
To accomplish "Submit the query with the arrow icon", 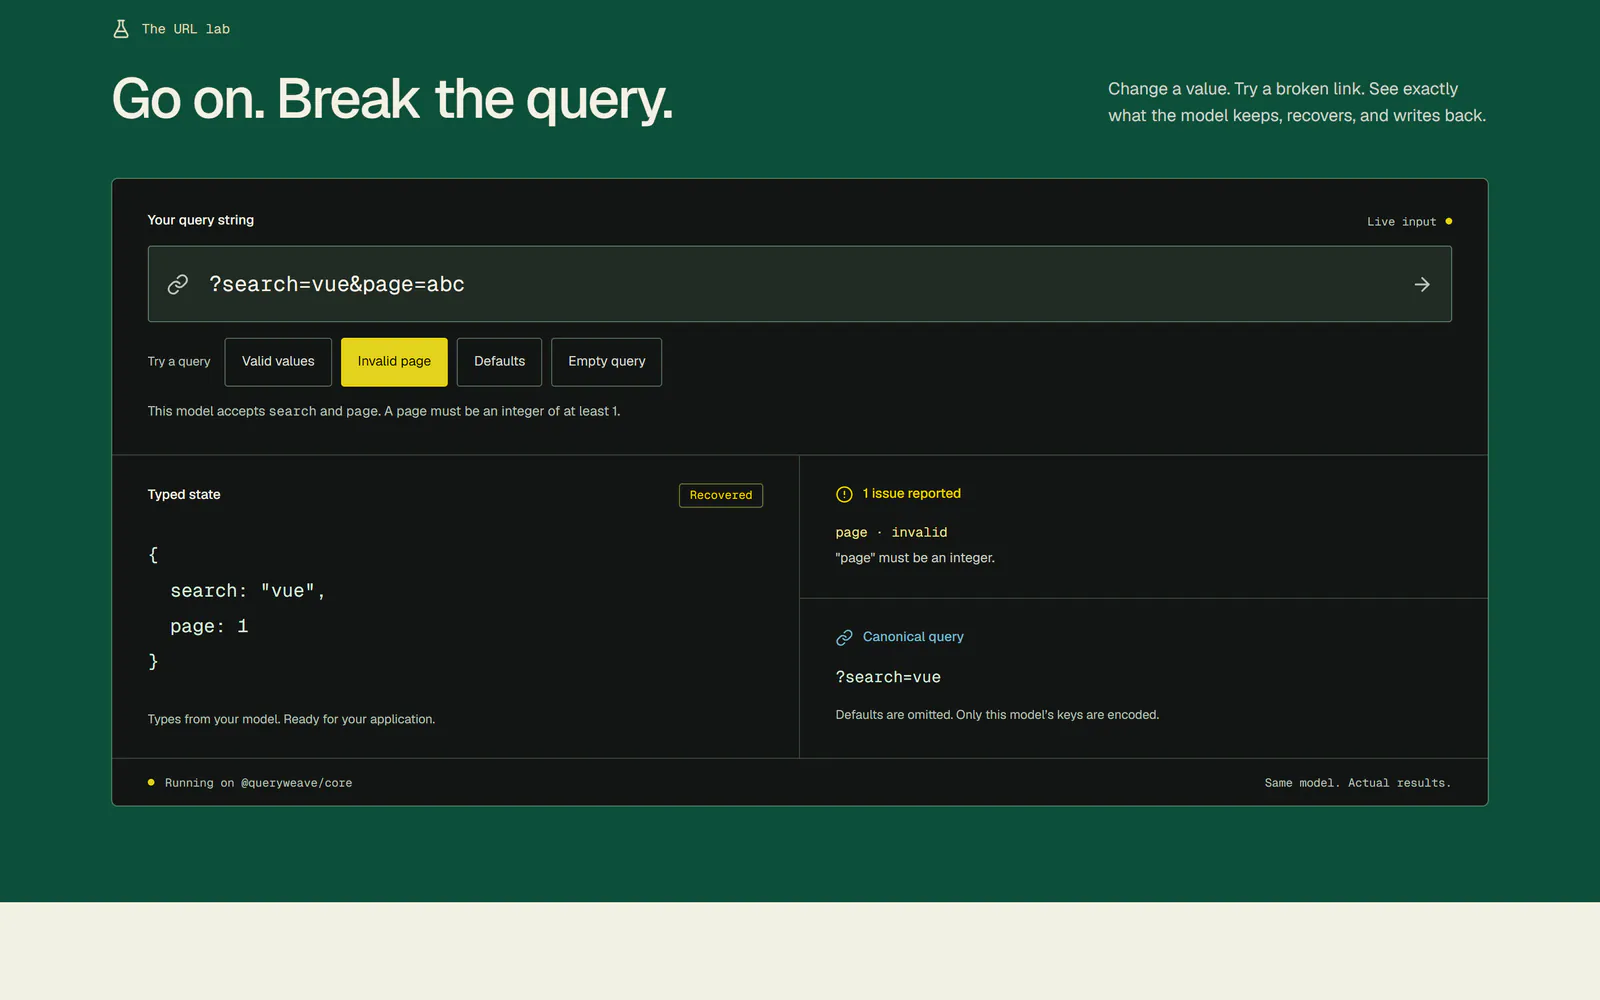I will point(1422,285).
